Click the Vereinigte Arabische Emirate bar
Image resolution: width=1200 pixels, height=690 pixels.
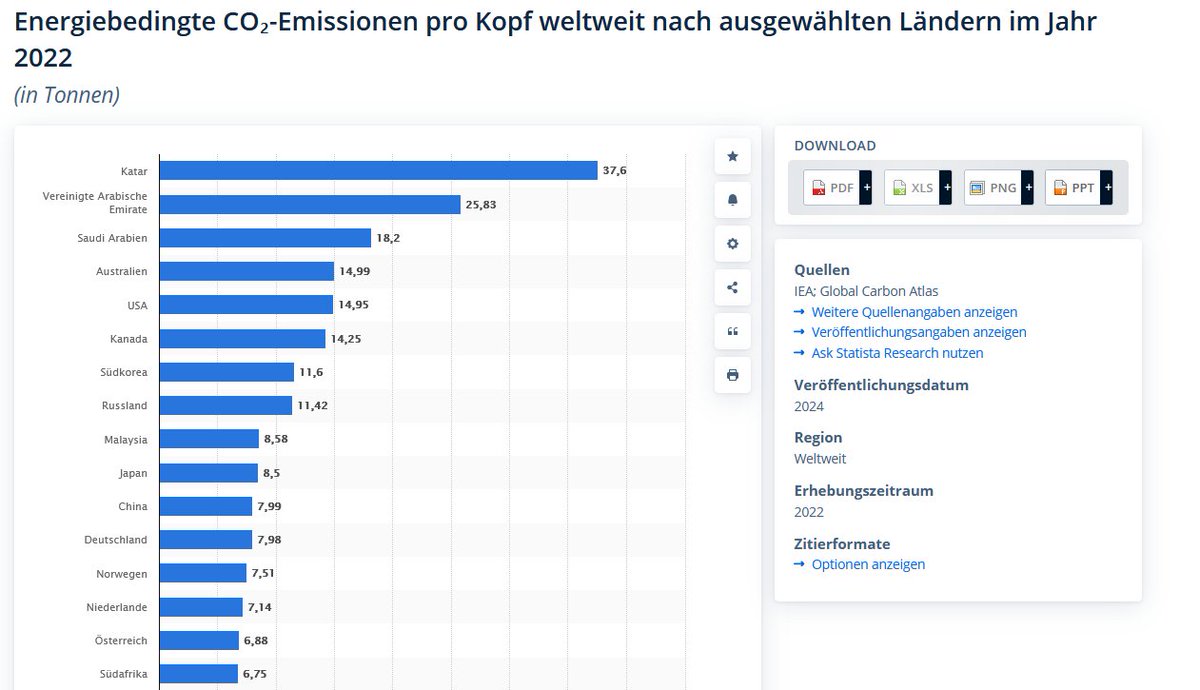(310, 204)
